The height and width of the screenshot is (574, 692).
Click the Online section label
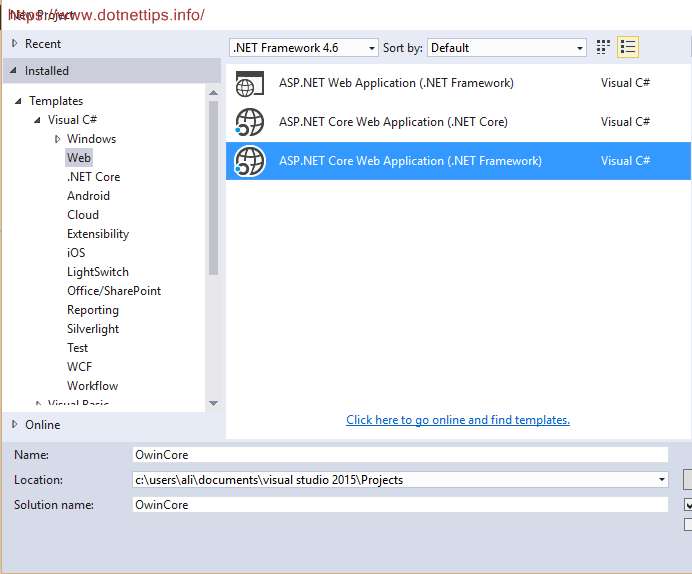point(43,424)
